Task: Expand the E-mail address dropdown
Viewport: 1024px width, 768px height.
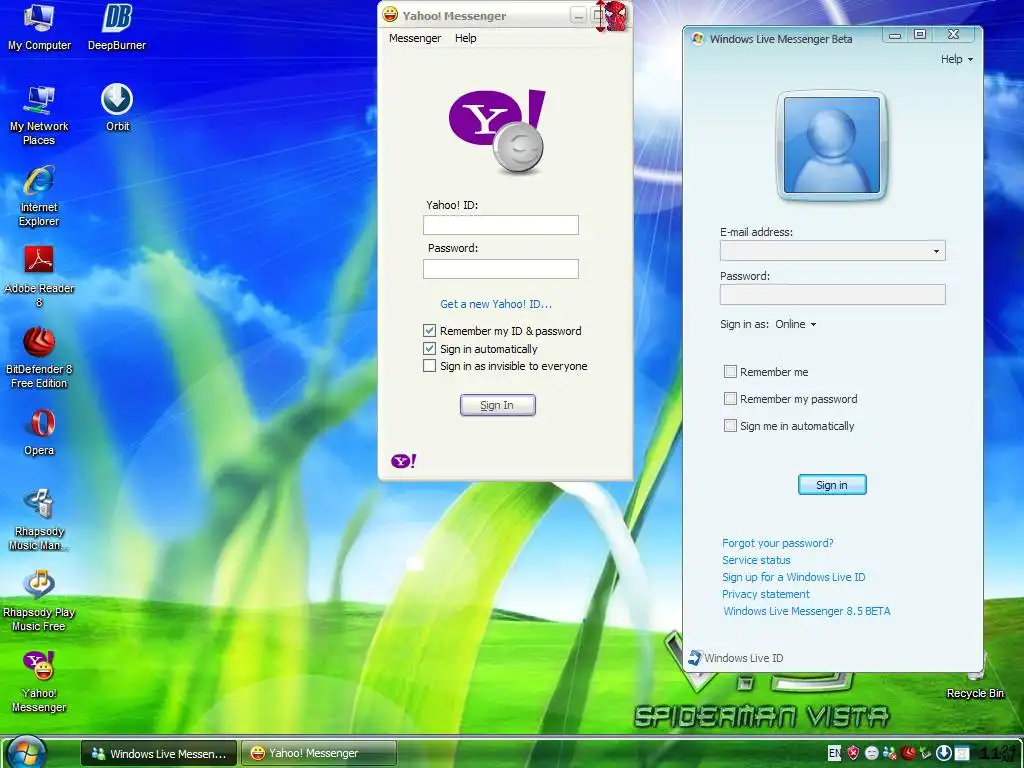Action: (936, 251)
